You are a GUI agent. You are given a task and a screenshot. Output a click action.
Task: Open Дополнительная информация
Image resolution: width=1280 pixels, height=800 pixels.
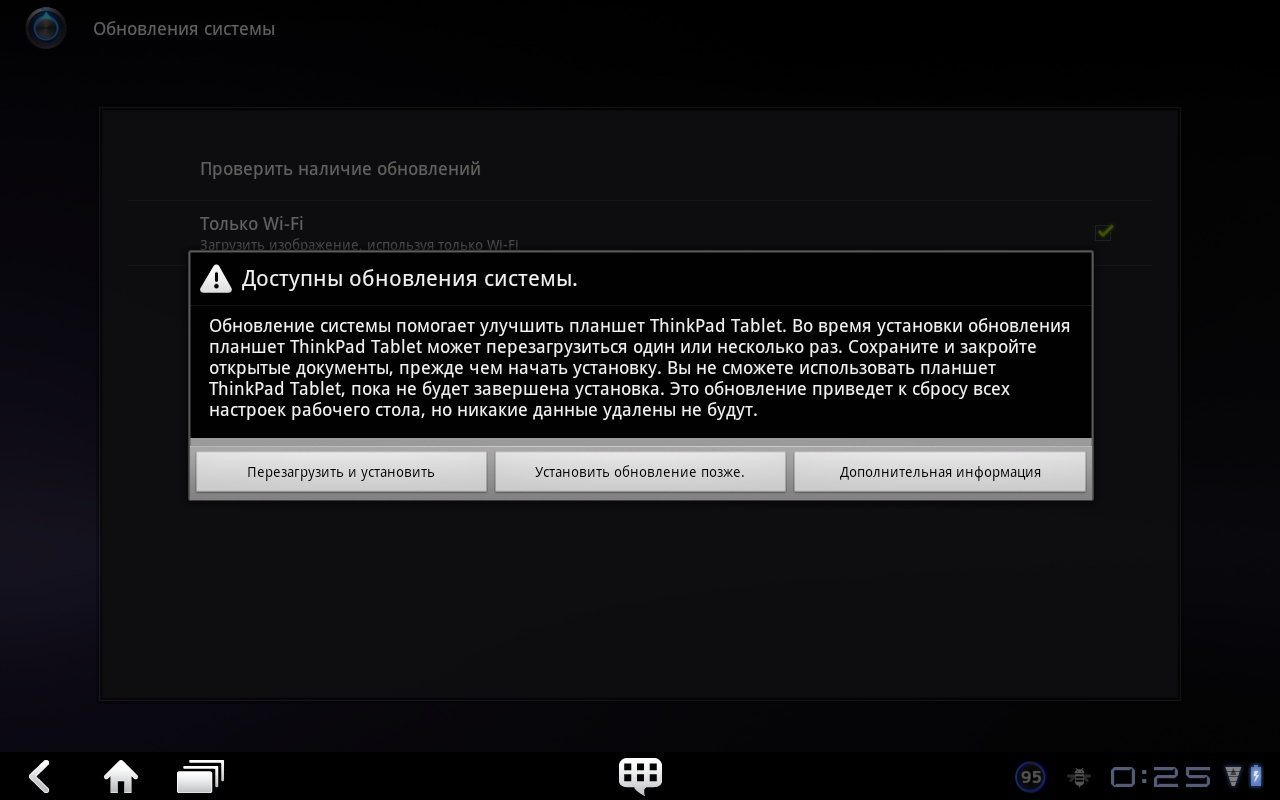pos(940,472)
